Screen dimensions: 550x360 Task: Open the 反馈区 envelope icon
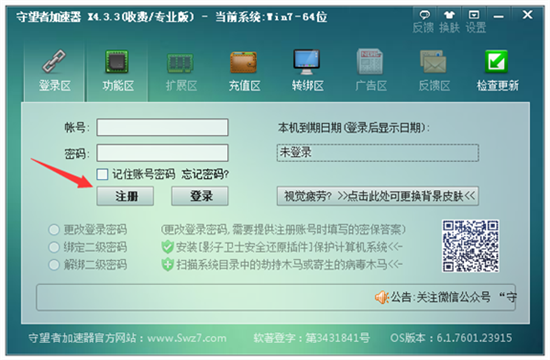point(433,62)
